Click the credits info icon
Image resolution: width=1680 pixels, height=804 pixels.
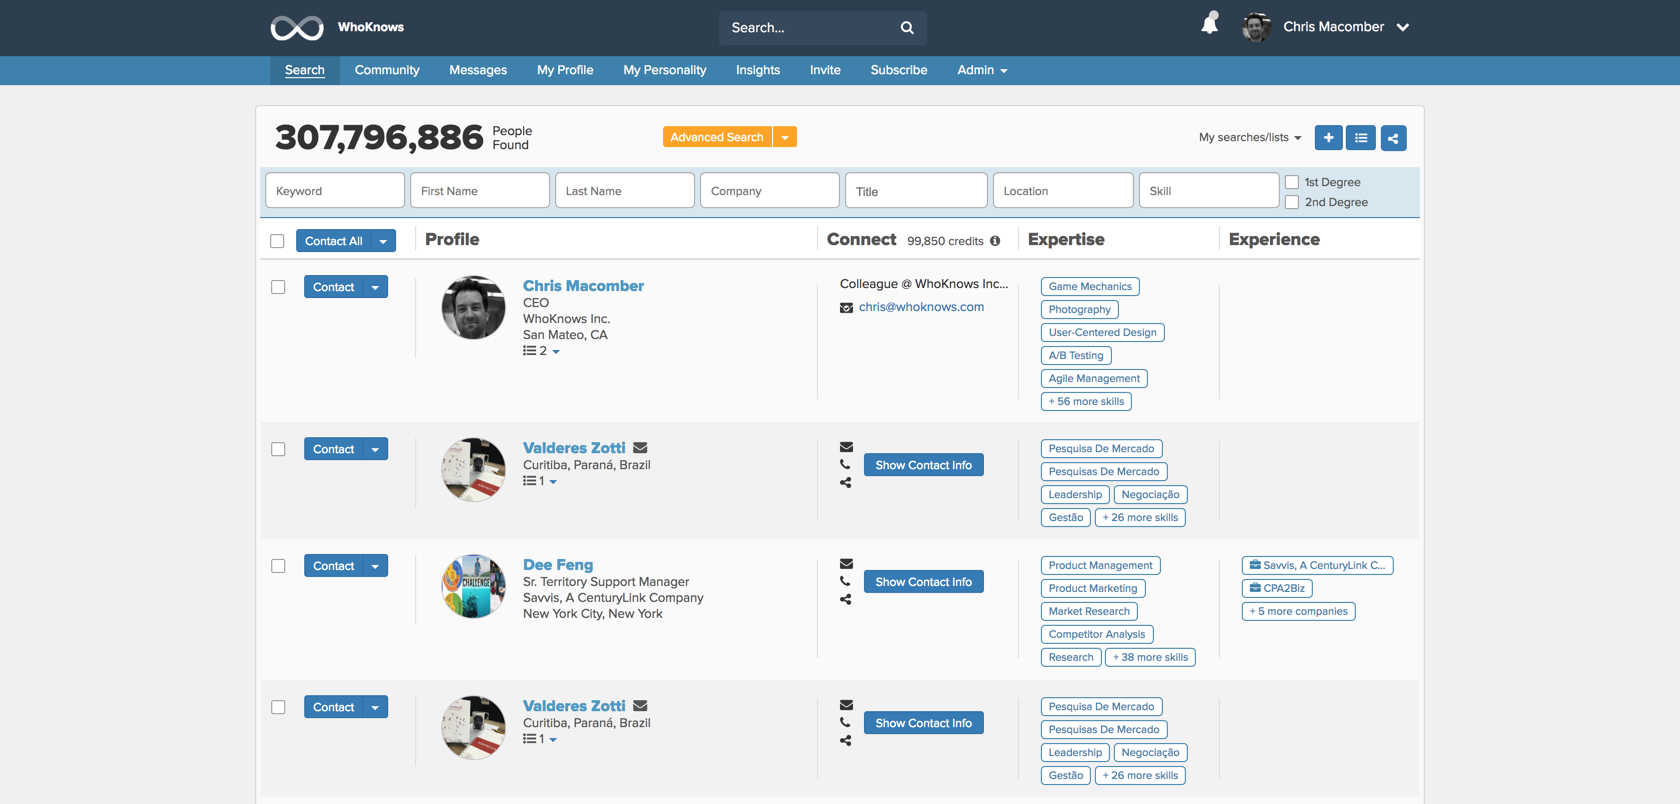click(x=995, y=241)
